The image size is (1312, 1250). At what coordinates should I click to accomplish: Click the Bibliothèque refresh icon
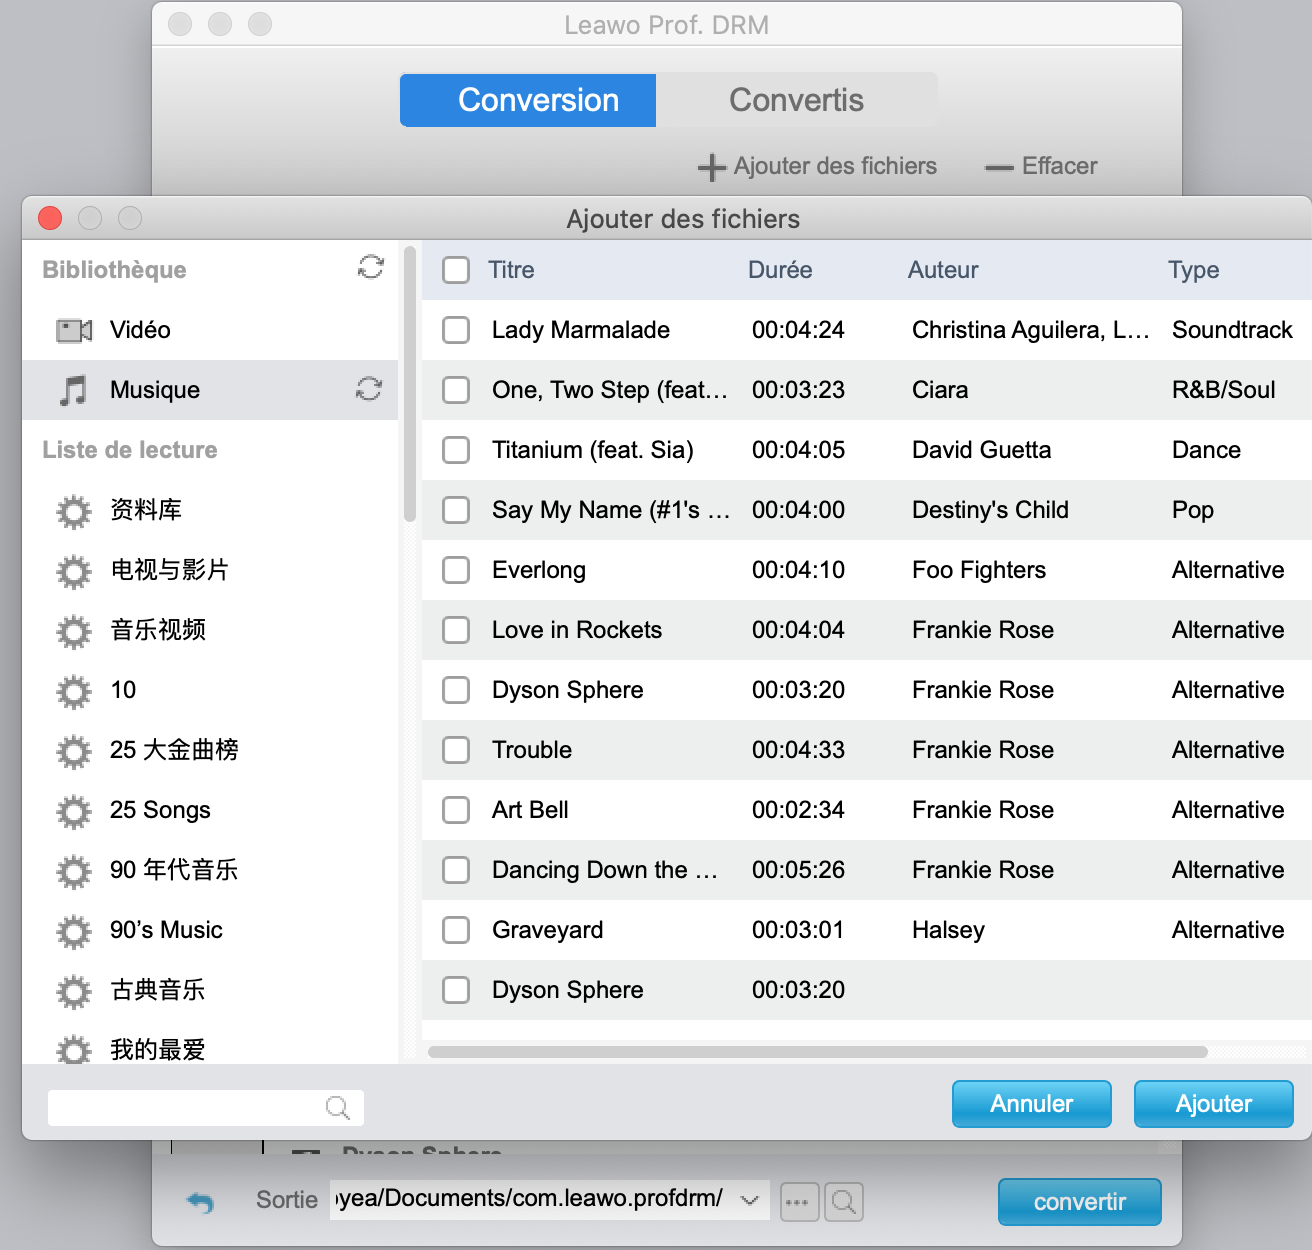click(371, 267)
